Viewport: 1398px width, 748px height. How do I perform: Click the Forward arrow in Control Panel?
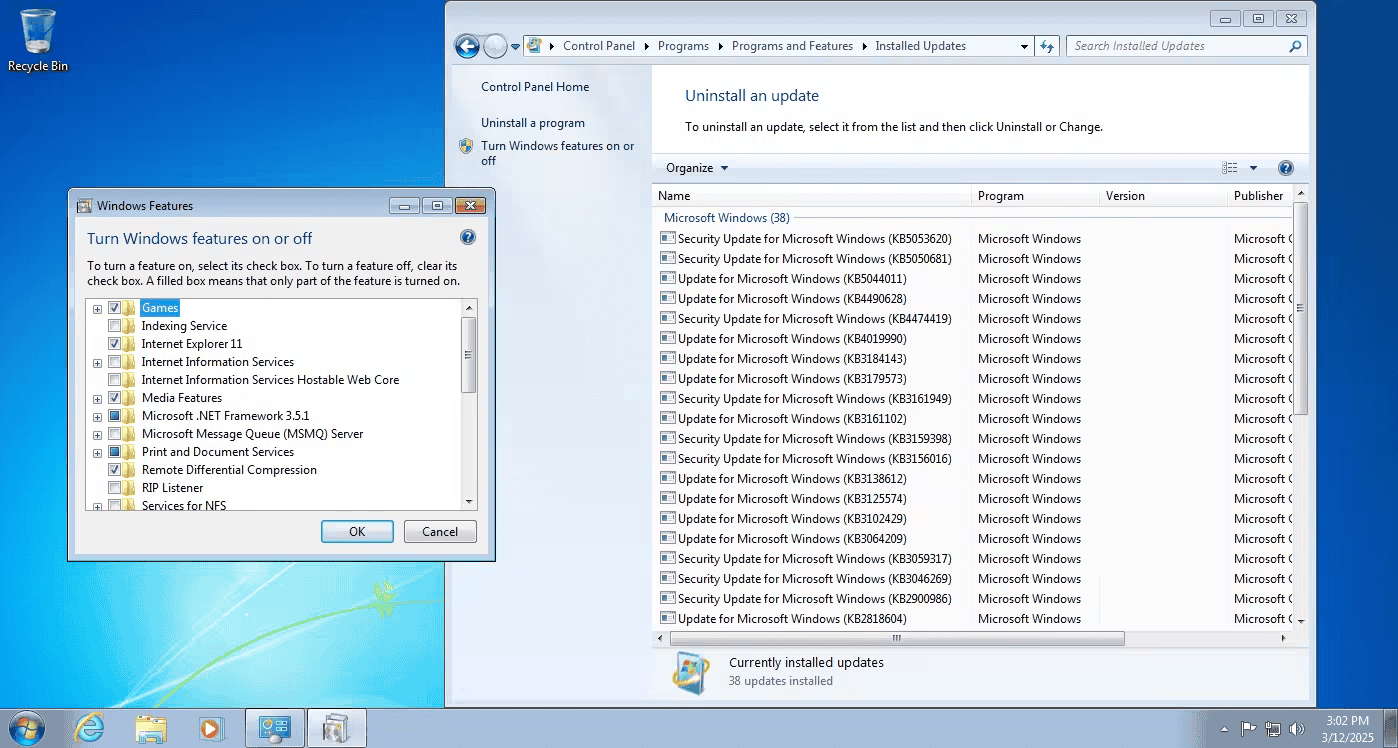(x=495, y=46)
